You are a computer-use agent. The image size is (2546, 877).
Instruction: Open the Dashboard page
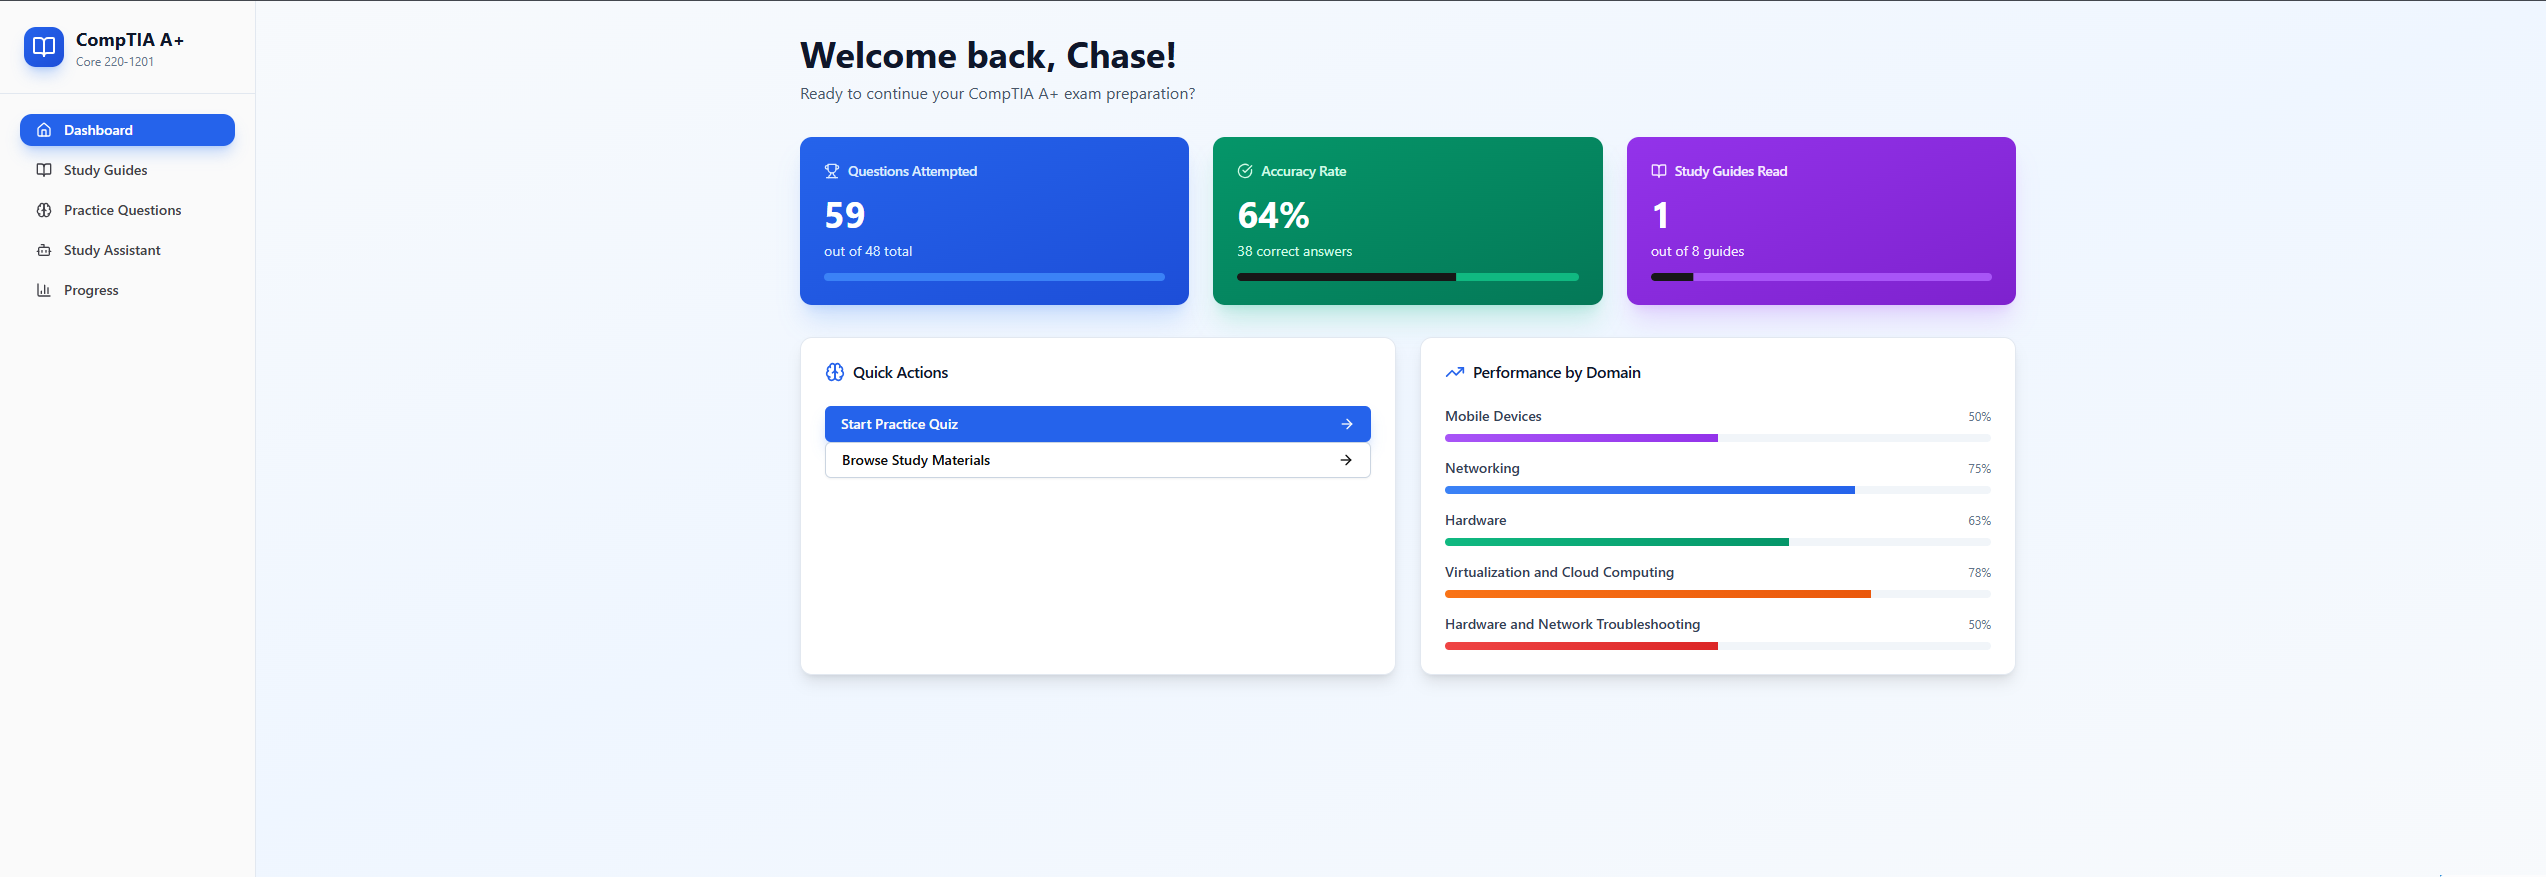coord(127,130)
